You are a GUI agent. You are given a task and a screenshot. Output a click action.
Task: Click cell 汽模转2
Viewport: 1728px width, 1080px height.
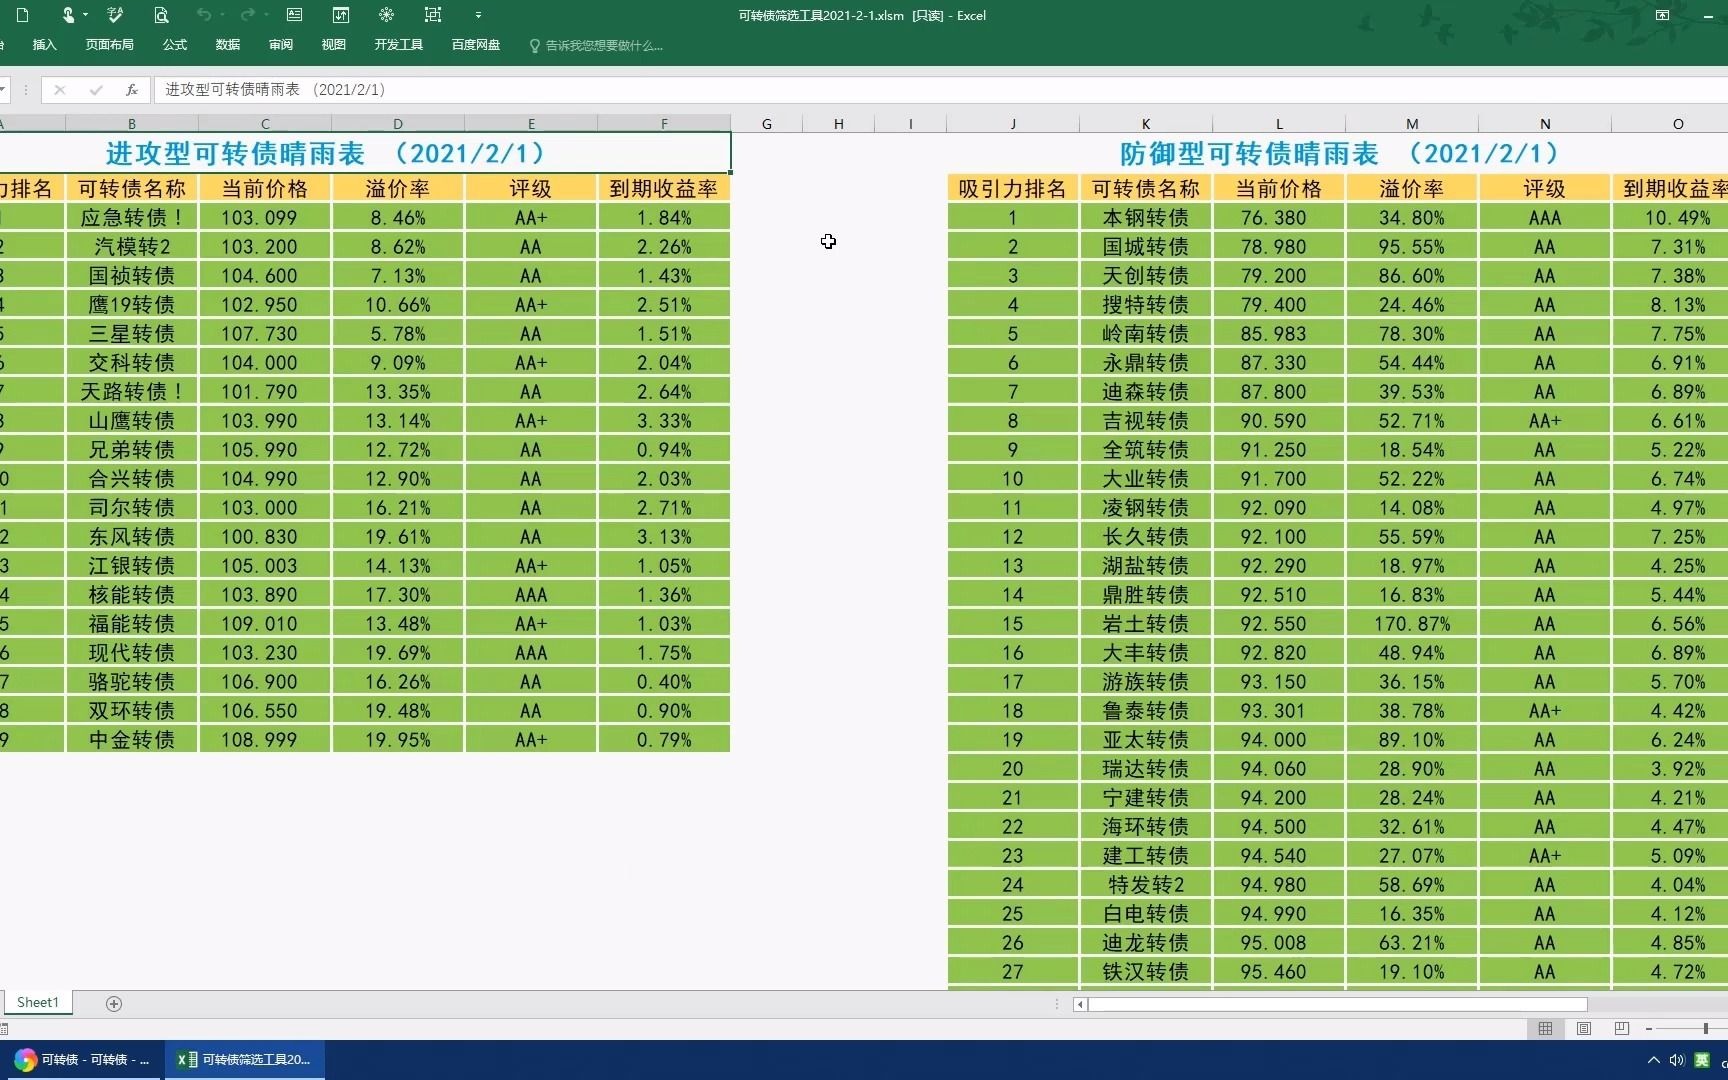tap(132, 246)
